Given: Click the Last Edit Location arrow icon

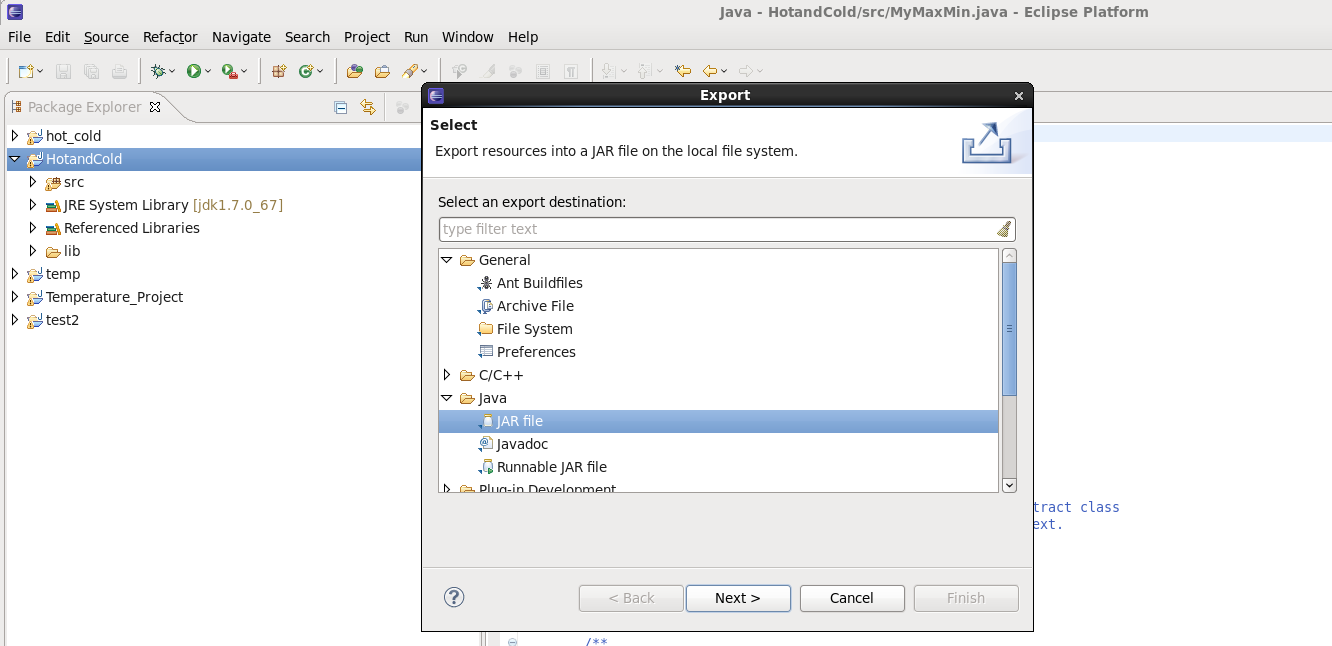Looking at the screenshot, I should [x=683, y=71].
